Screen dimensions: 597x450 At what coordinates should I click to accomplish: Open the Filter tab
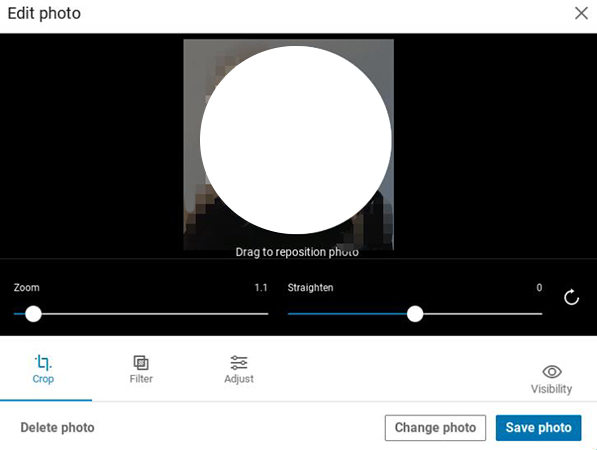coord(141,369)
